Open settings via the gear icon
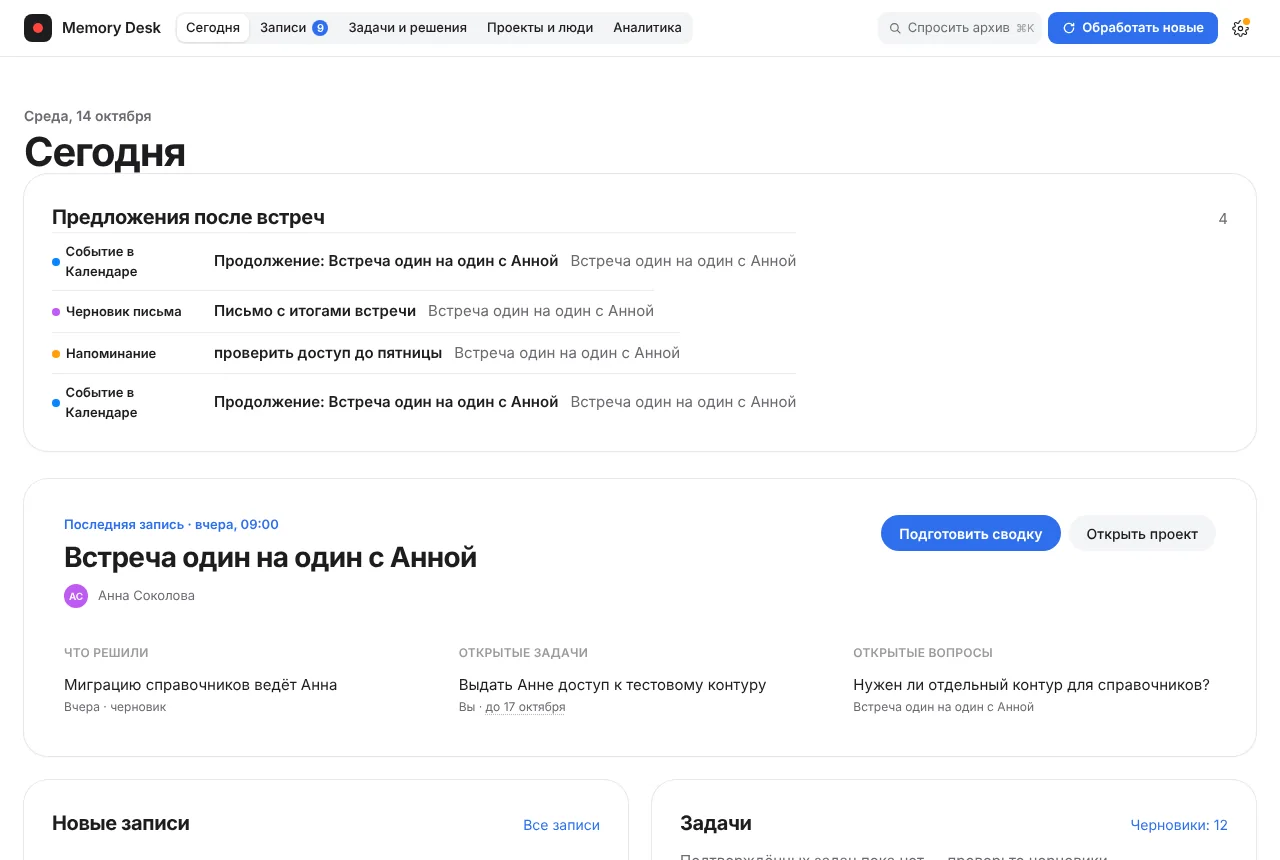Viewport: 1280px width, 860px height. tap(1241, 28)
